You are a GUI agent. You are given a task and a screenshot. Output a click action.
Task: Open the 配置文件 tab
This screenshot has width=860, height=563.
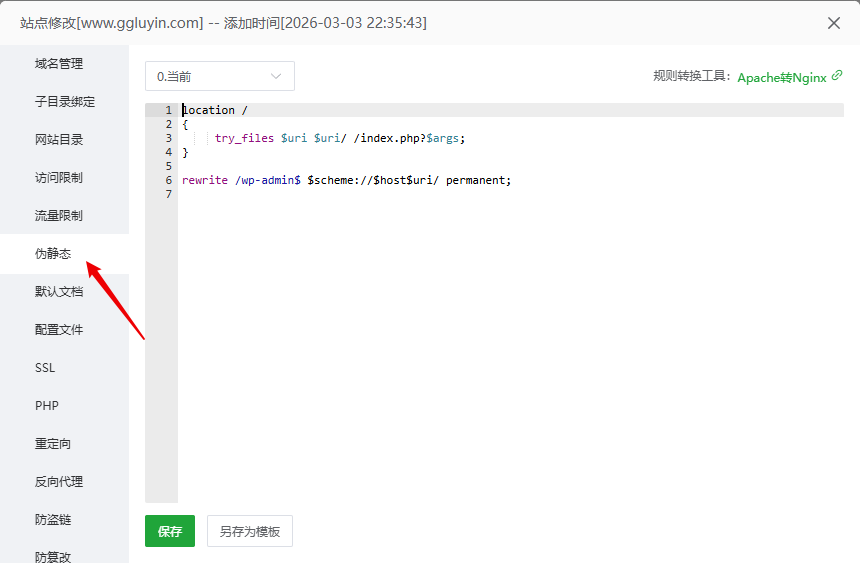[x=59, y=330]
